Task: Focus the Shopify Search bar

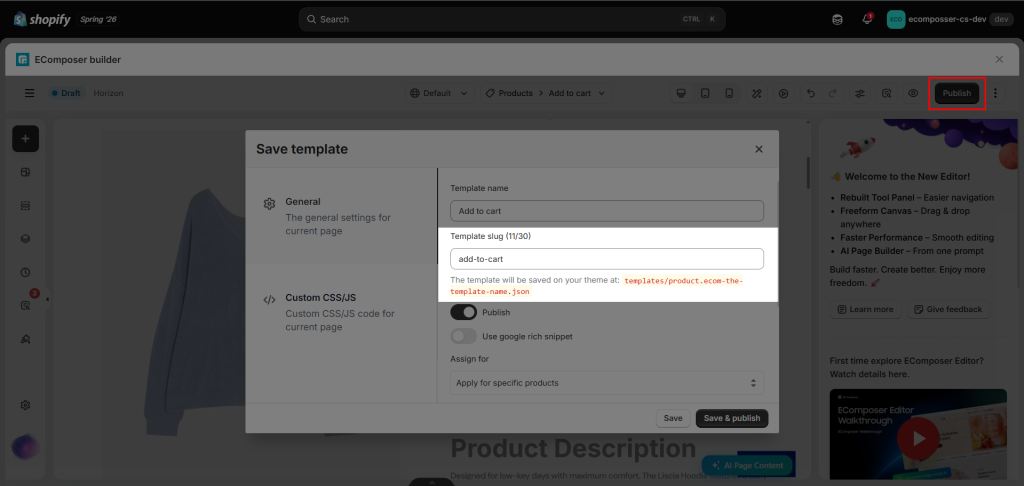Action: 512,19
